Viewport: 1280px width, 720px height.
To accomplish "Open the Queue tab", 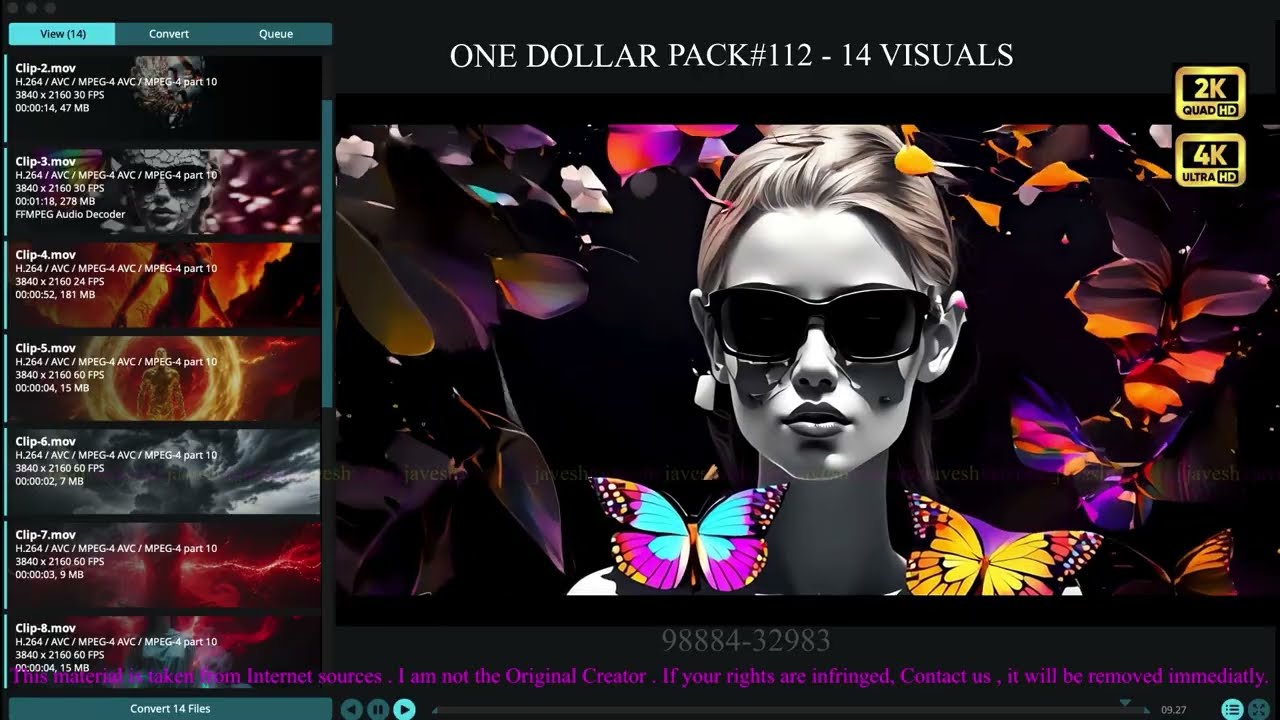I will click(x=276, y=33).
